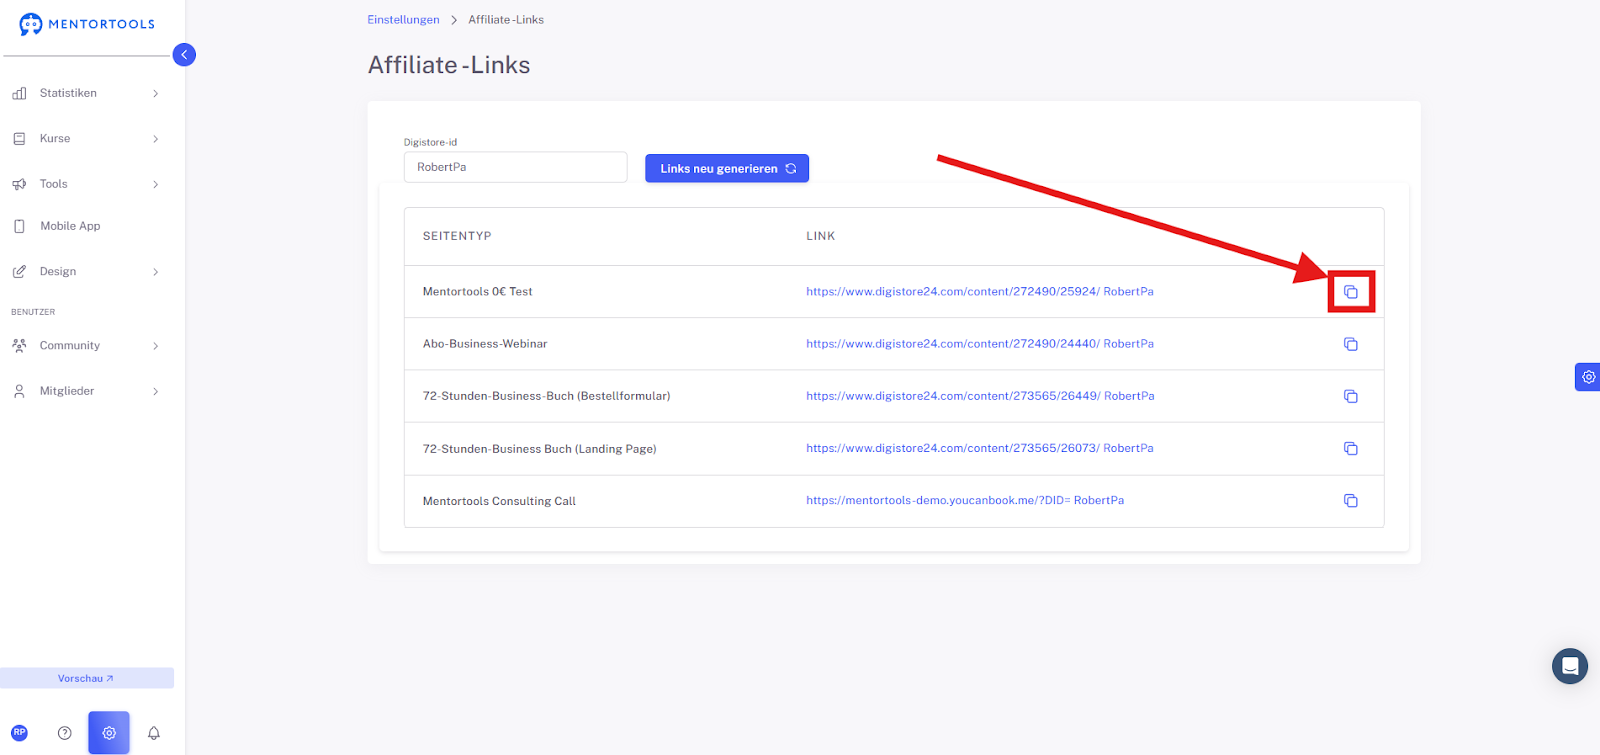Open the digistore24 273565/26073 link
This screenshot has width=1600, height=755.
(x=980, y=448)
